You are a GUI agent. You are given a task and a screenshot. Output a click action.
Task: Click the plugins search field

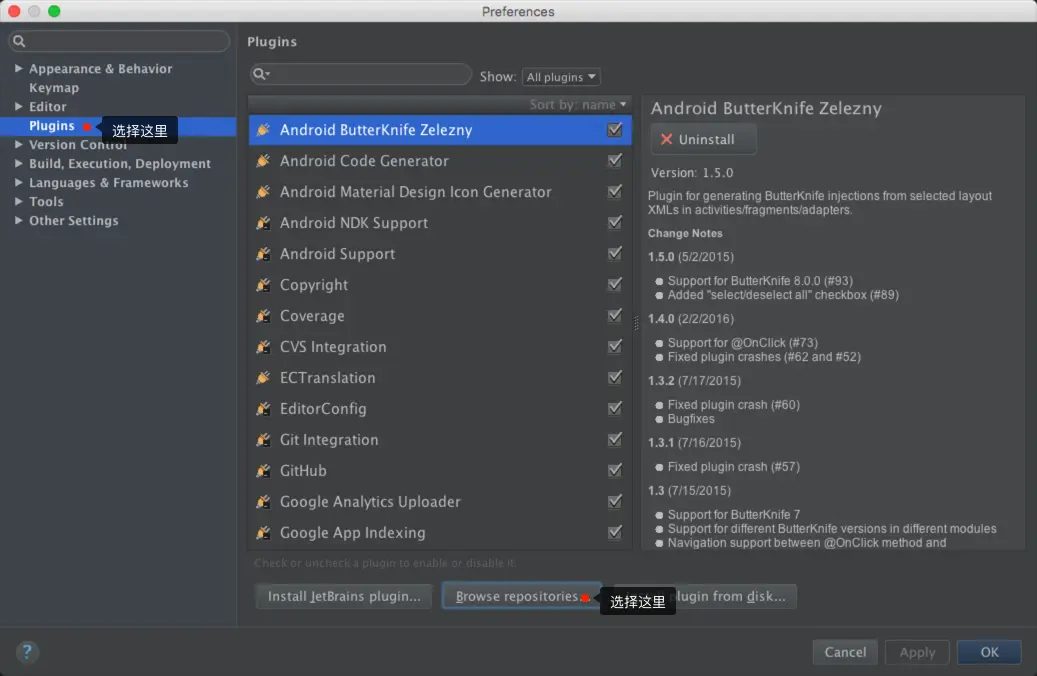(x=361, y=74)
